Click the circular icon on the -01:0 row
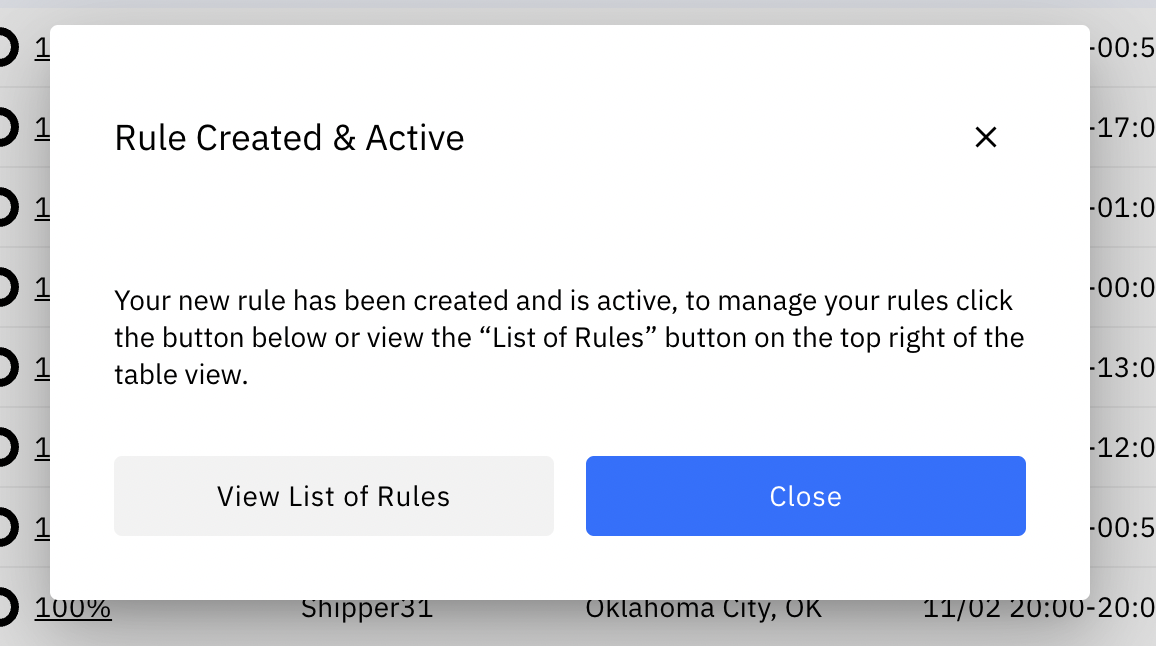Image resolution: width=1156 pixels, height=646 pixels. (5, 208)
